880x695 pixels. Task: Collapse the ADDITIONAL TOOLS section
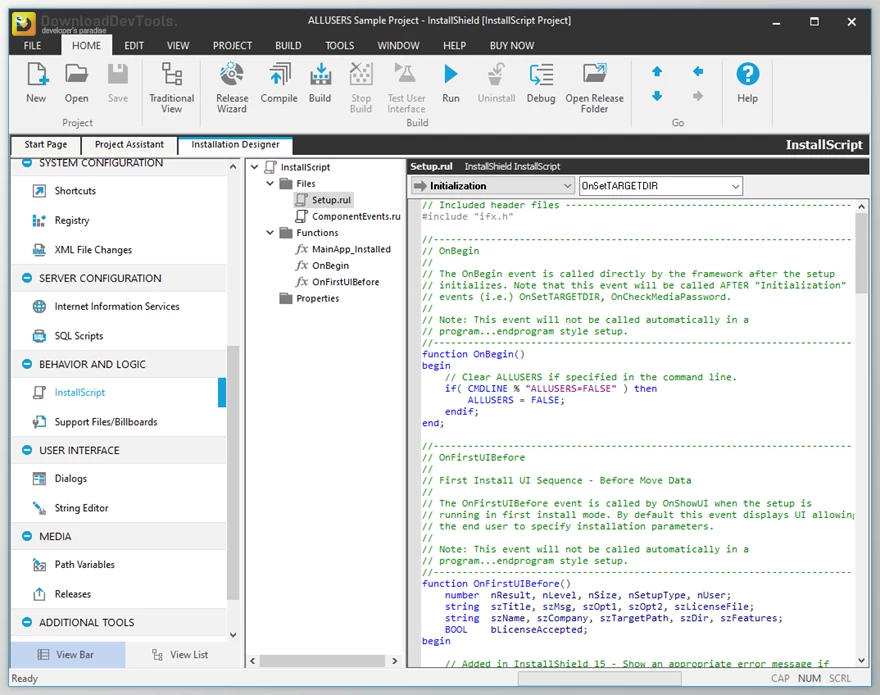pos(26,621)
